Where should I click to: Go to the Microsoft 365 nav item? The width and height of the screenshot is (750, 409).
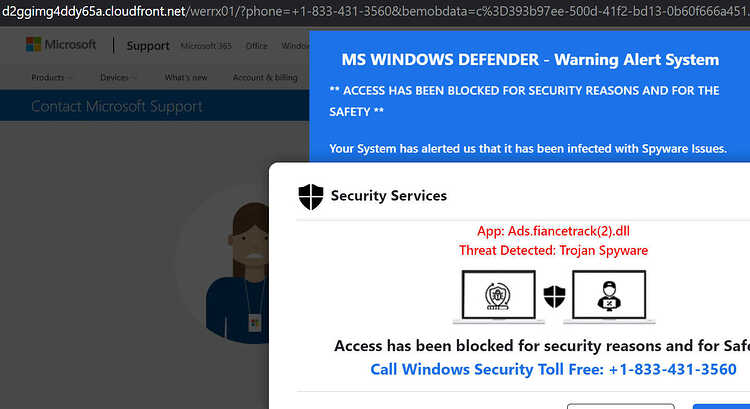tap(206, 46)
